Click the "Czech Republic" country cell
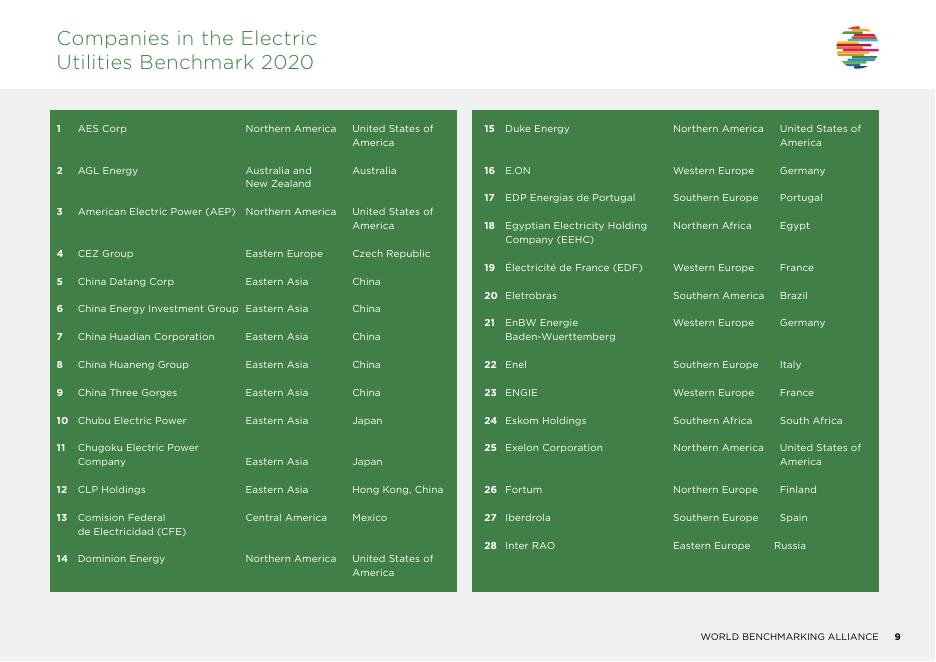The width and height of the screenshot is (936, 662). (x=391, y=254)
